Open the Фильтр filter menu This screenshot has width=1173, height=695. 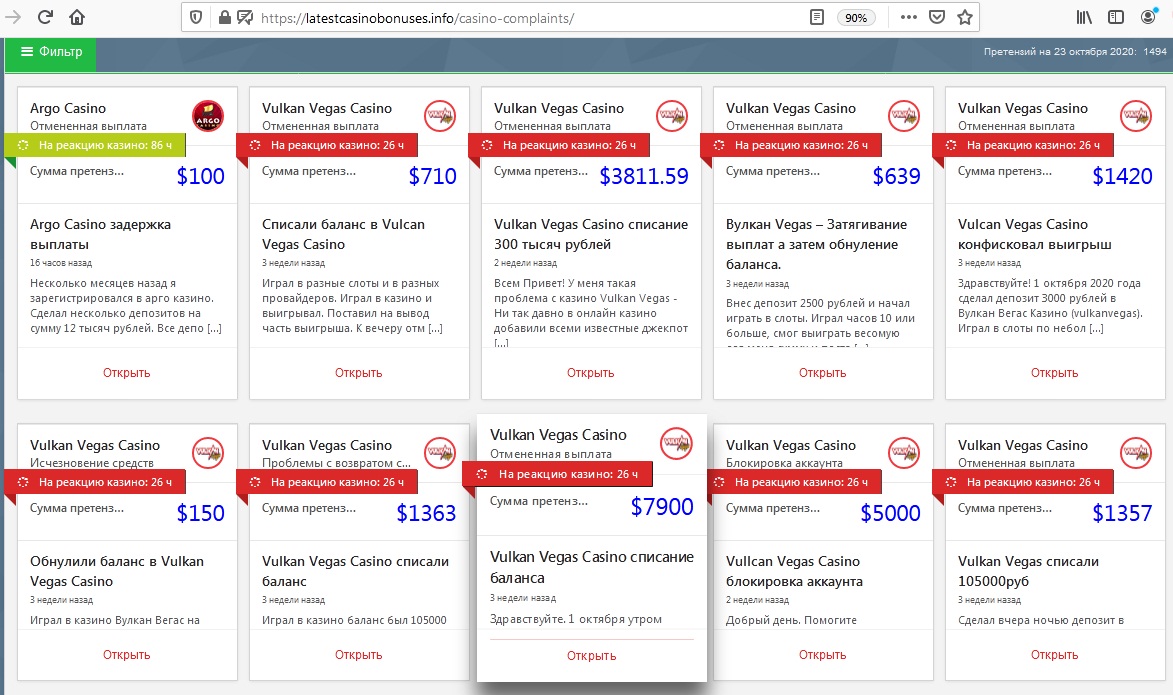51,52
